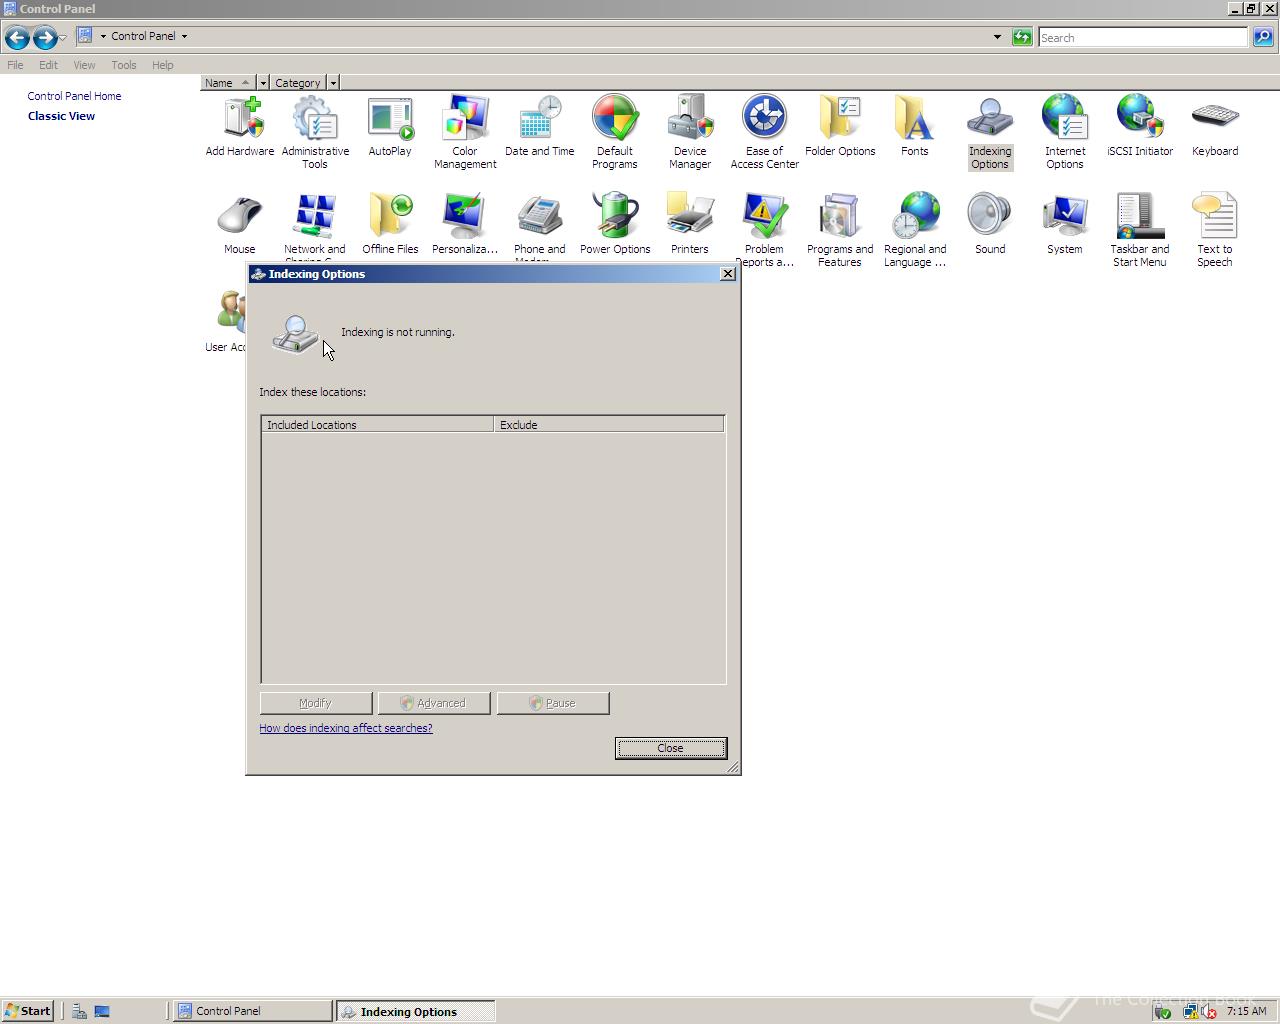Open iSCSI Initiator icon
The image size is (1280, 1024).
1140,125
